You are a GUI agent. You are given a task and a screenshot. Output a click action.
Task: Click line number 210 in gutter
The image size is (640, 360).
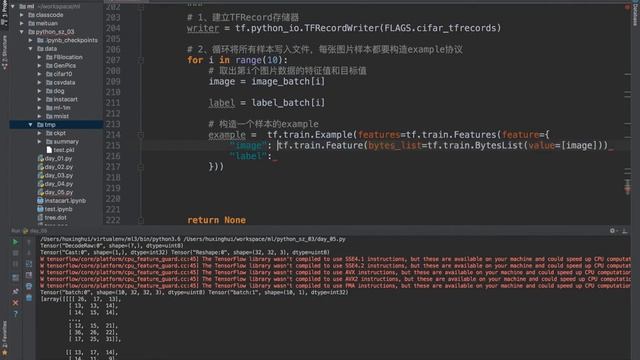point(113,92)
